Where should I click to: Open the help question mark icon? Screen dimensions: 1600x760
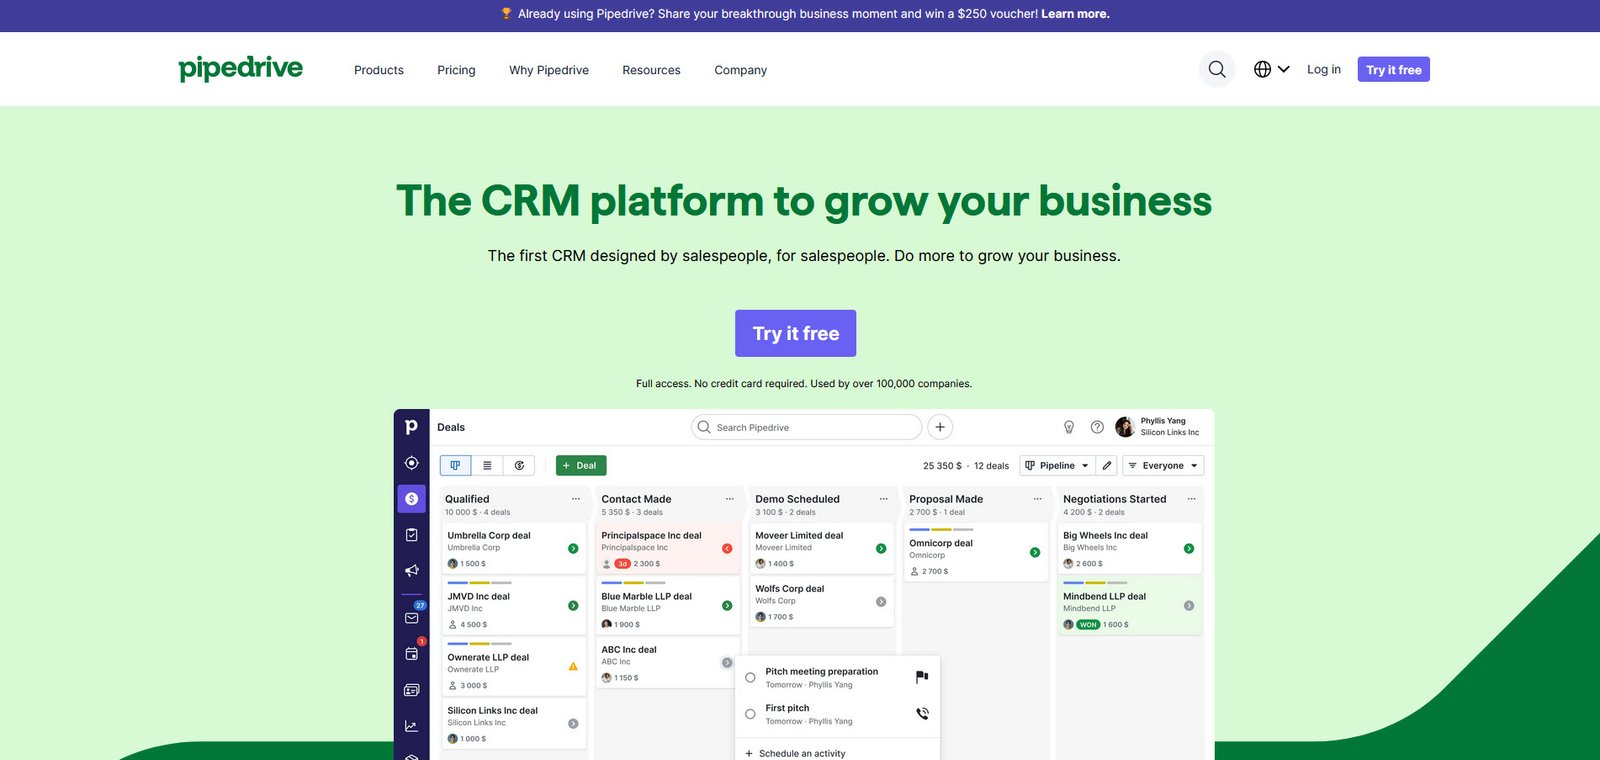coord(1097,427)
